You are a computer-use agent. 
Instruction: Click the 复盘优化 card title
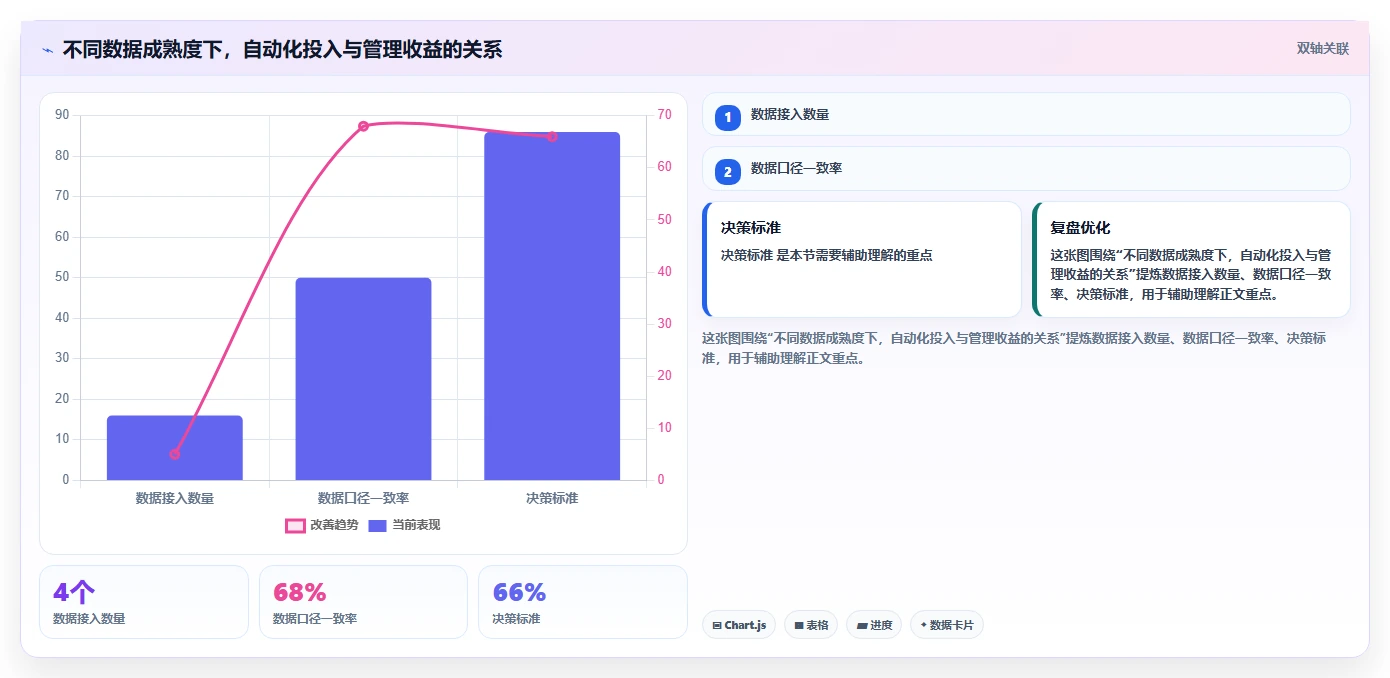(1080, 228)
